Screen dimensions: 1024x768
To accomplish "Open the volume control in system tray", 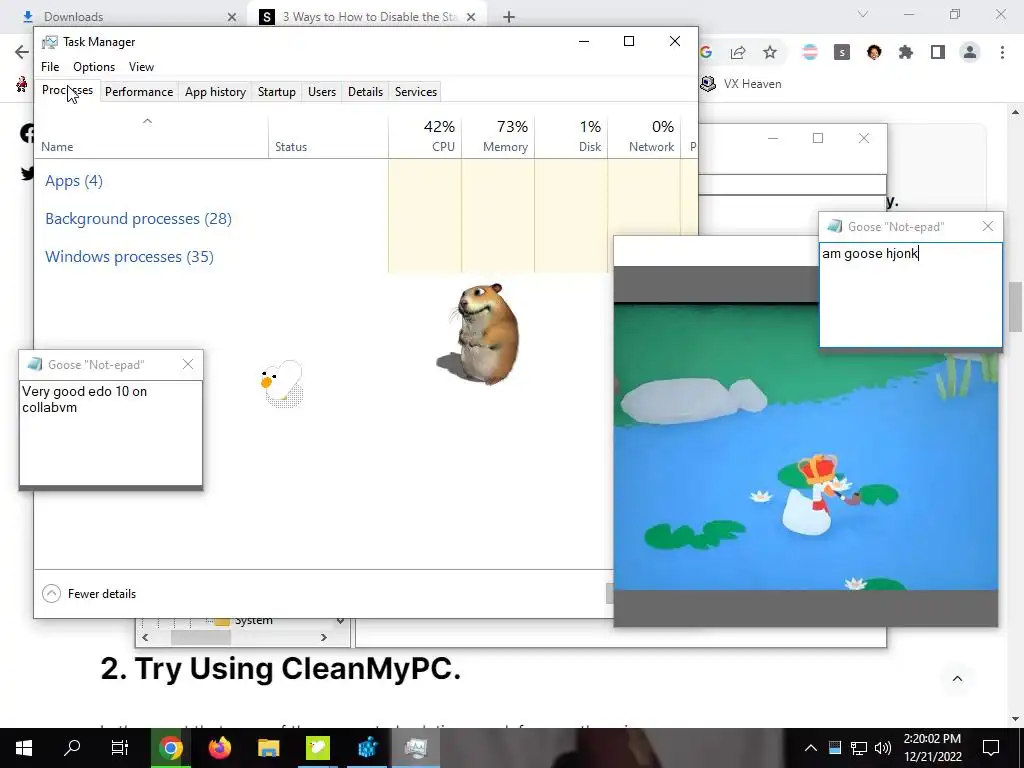I will (x=883, y=748).
